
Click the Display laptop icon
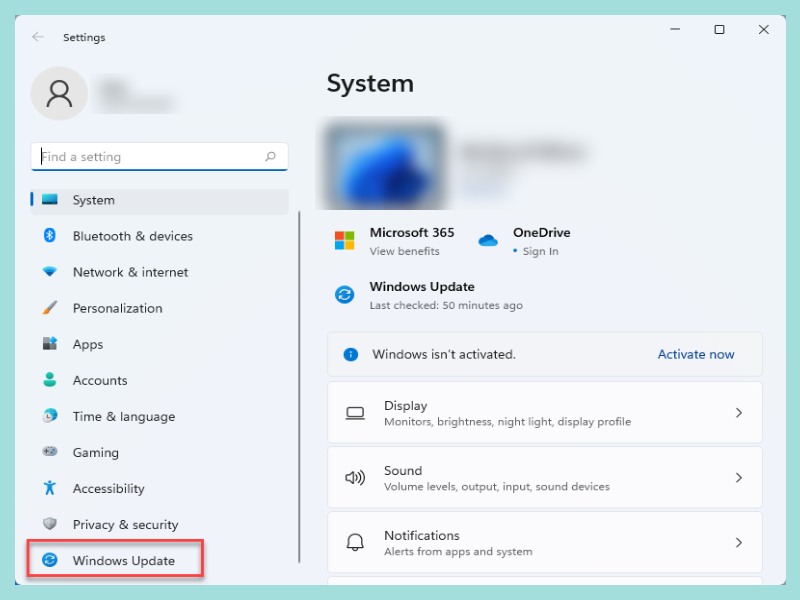[355, 413]
